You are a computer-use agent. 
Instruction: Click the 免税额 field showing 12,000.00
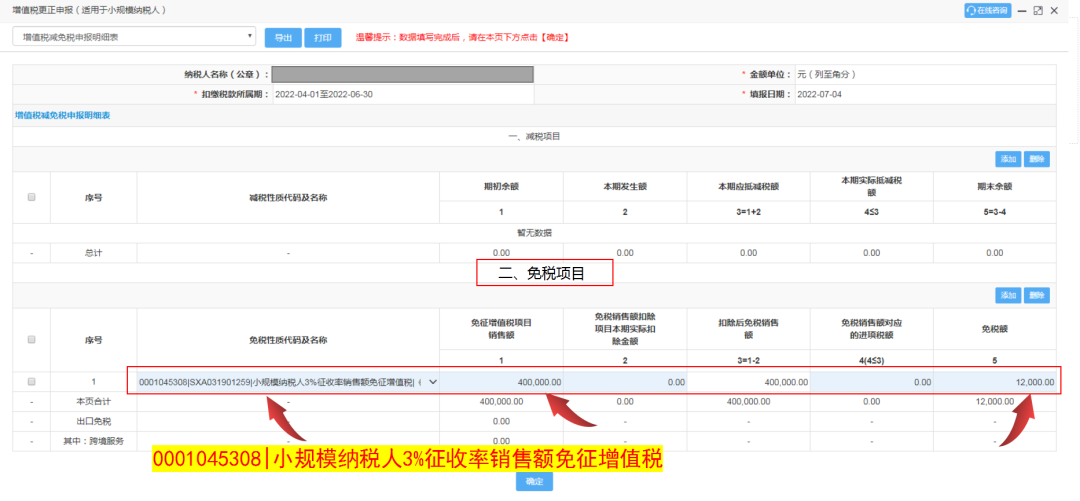tap(994, 381)
